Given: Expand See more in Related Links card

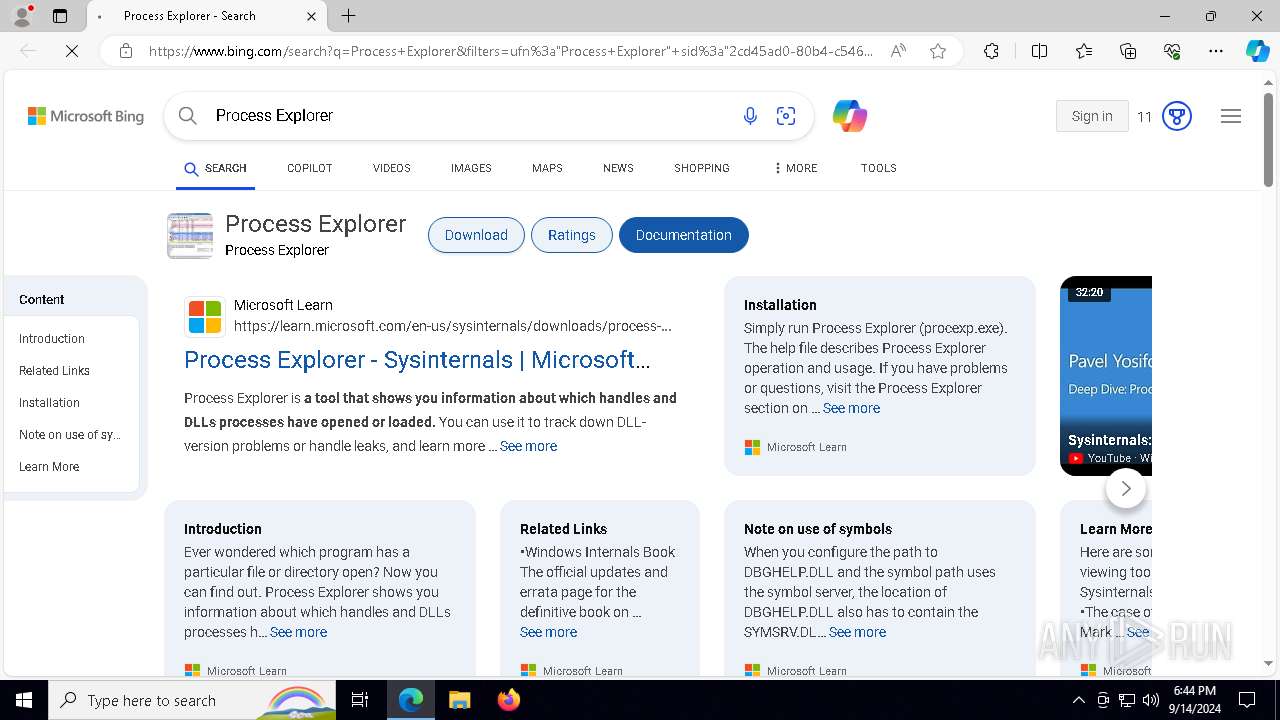Looking at the screenshot, I should [x=548, y=632].
